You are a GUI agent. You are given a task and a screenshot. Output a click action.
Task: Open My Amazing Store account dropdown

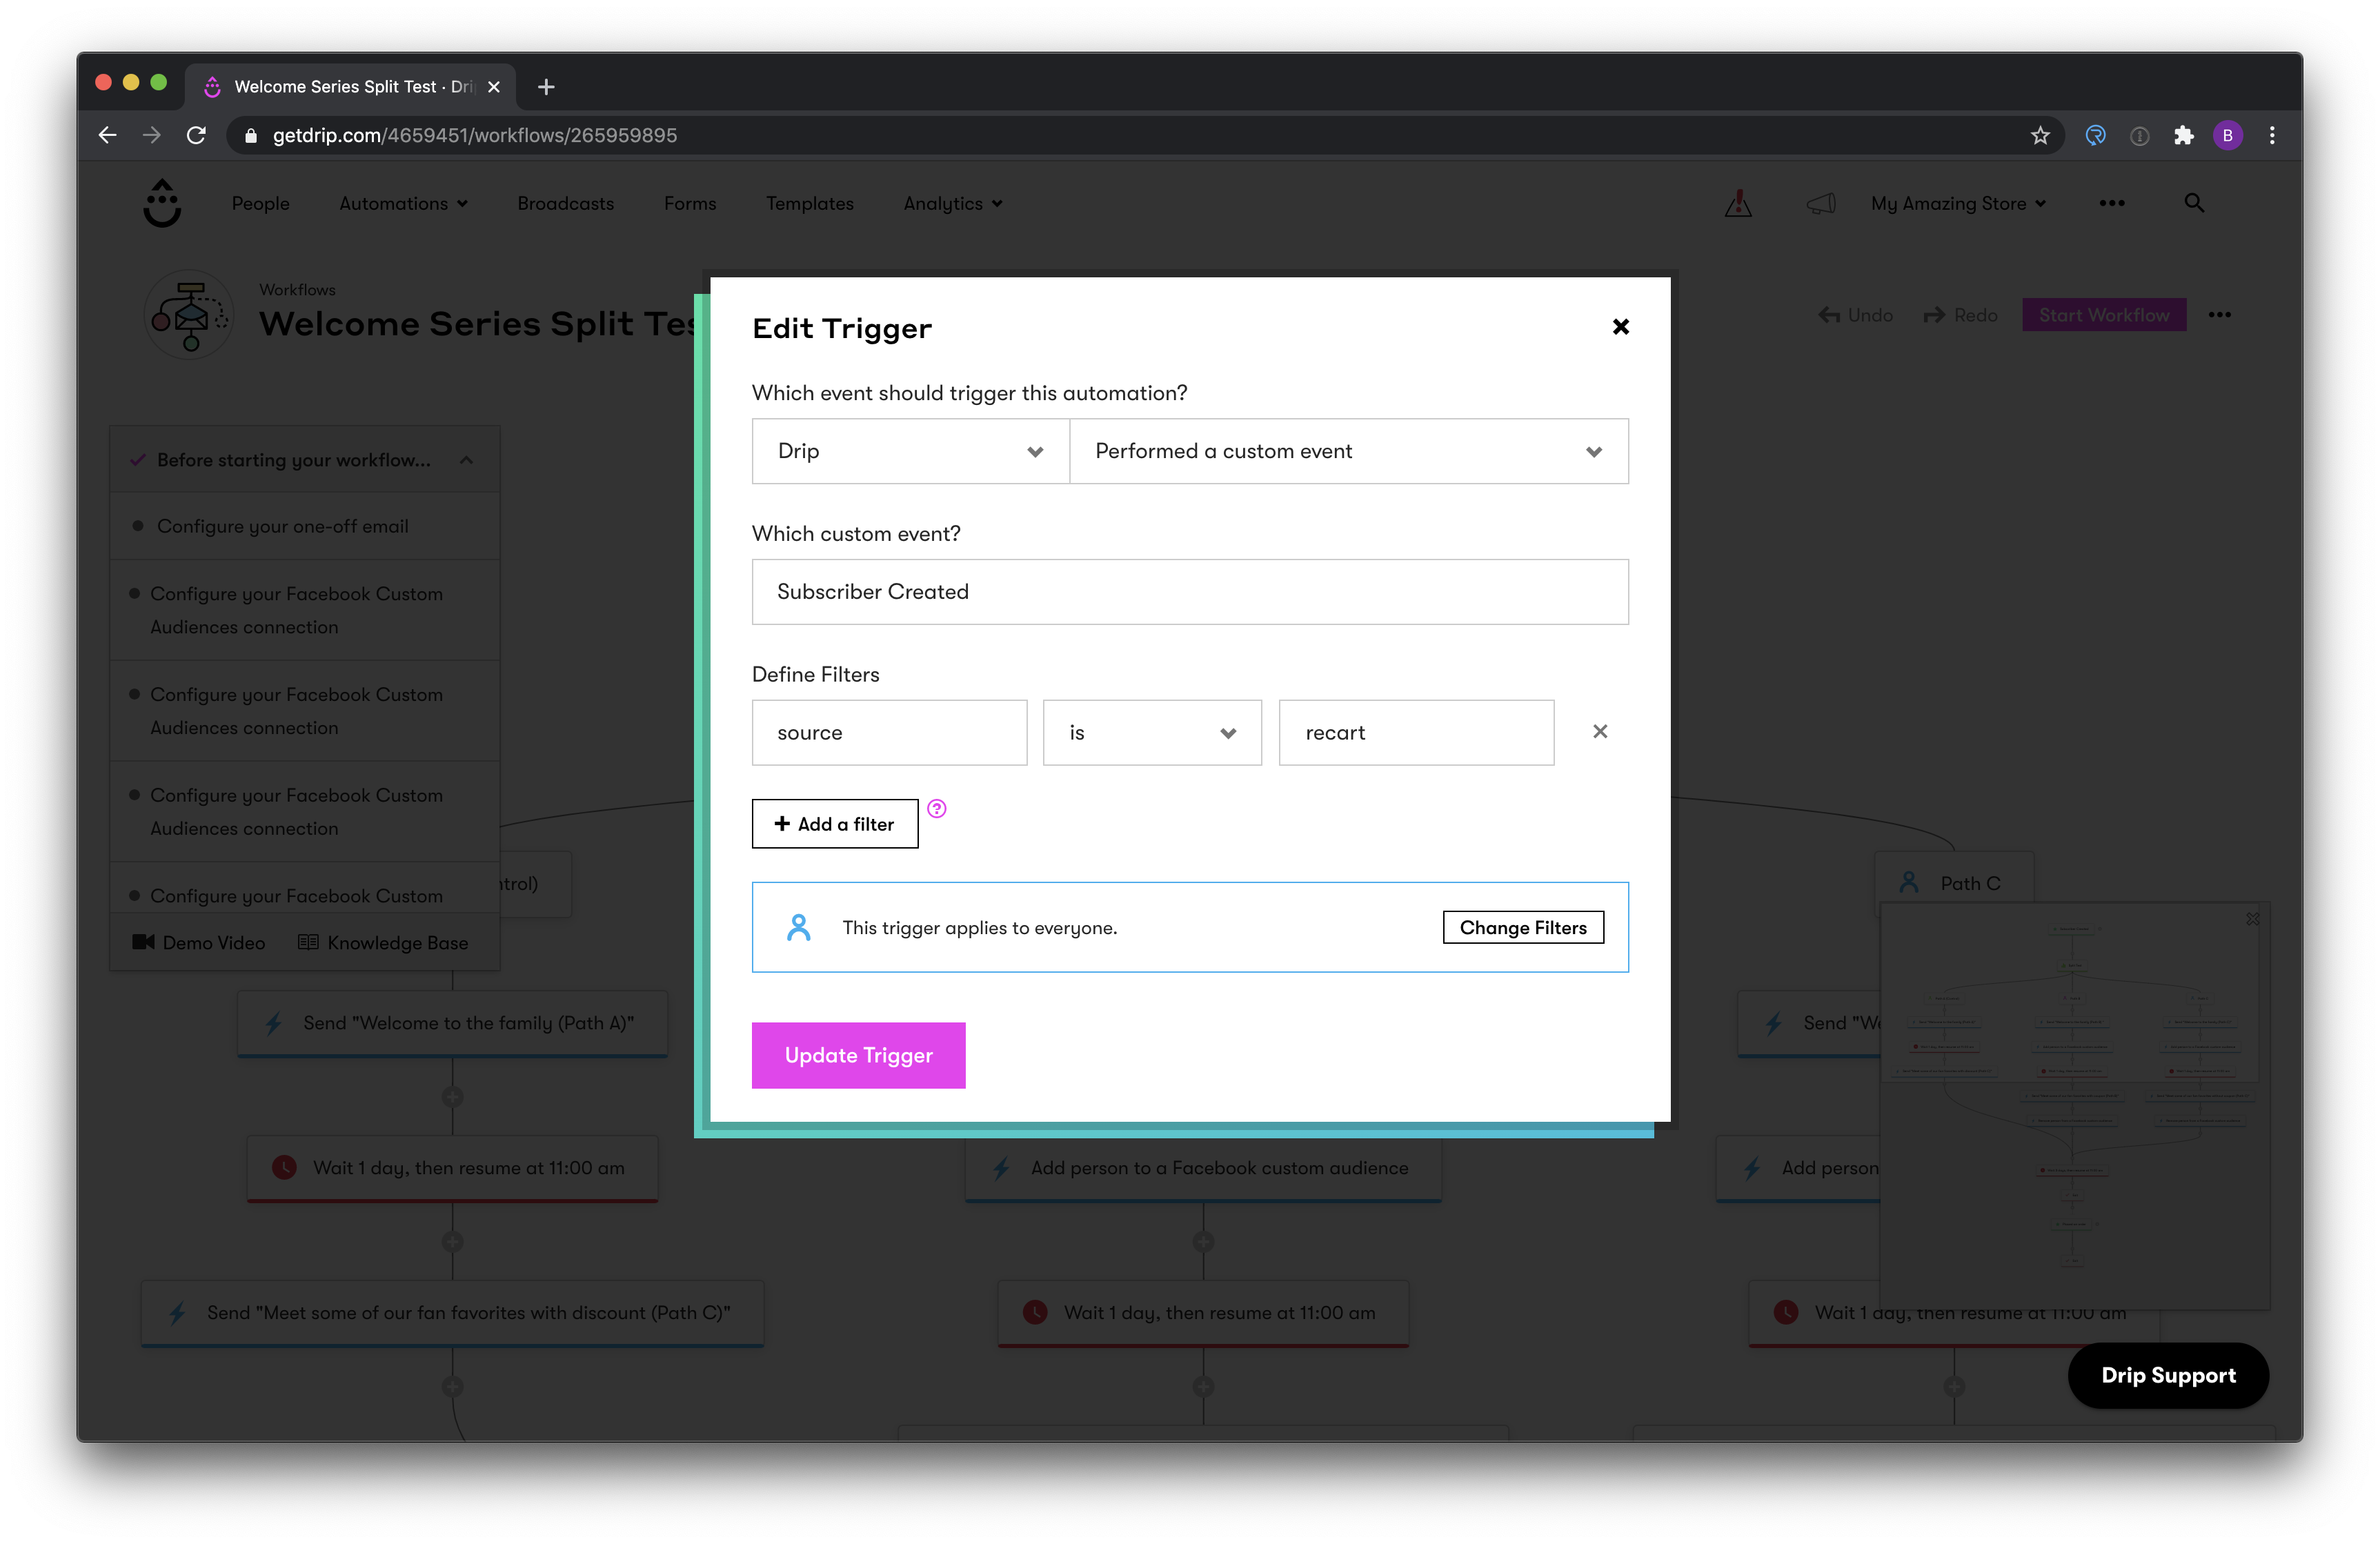(1958, 203)
